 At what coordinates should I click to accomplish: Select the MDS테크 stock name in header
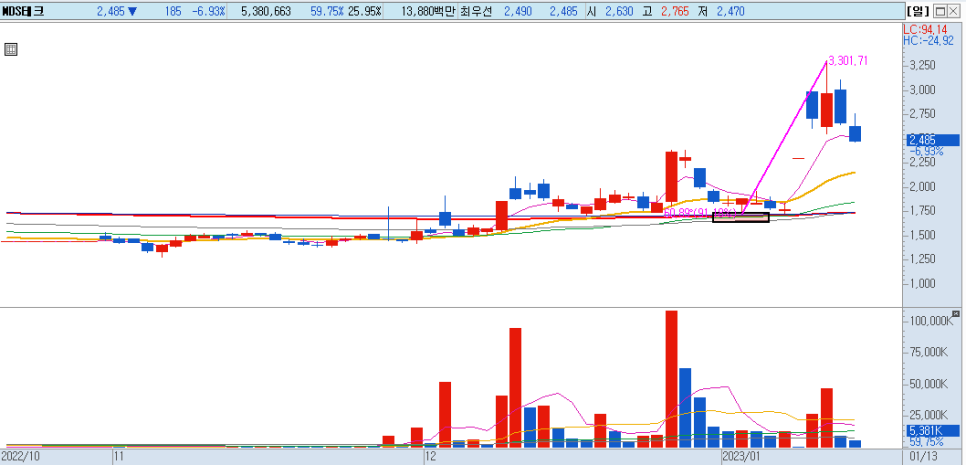23,11
